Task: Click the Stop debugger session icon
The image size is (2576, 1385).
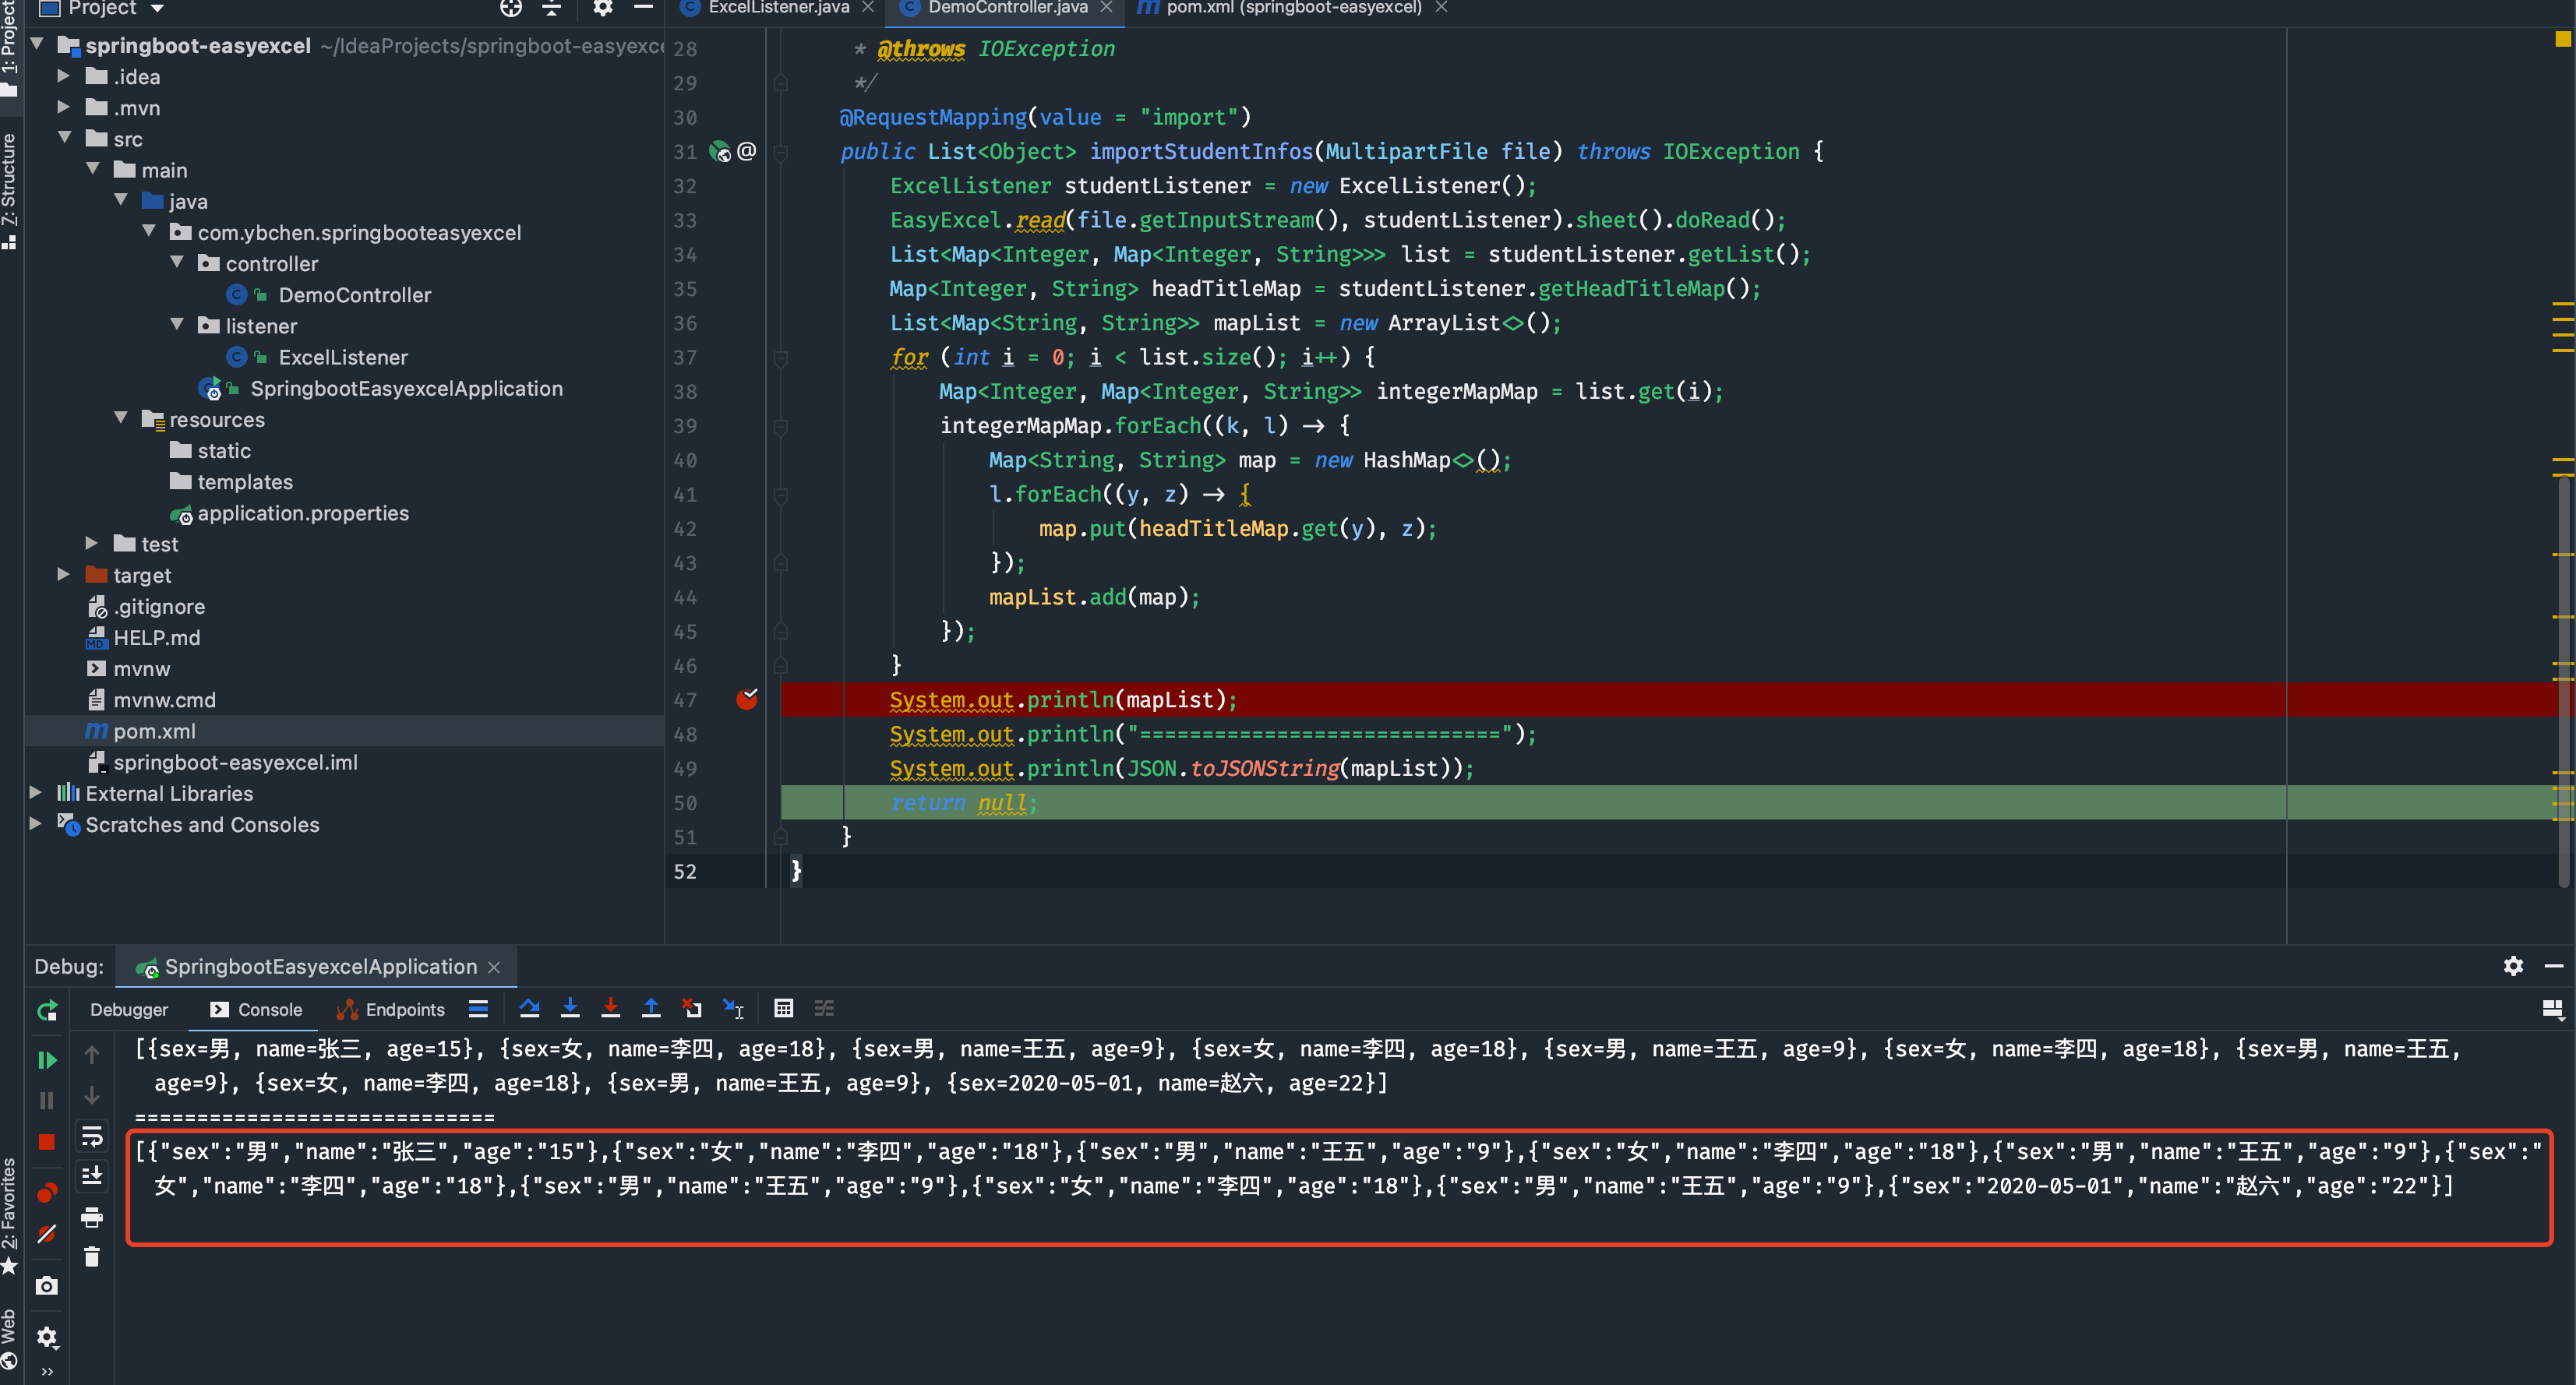Action: point(46,1140)
